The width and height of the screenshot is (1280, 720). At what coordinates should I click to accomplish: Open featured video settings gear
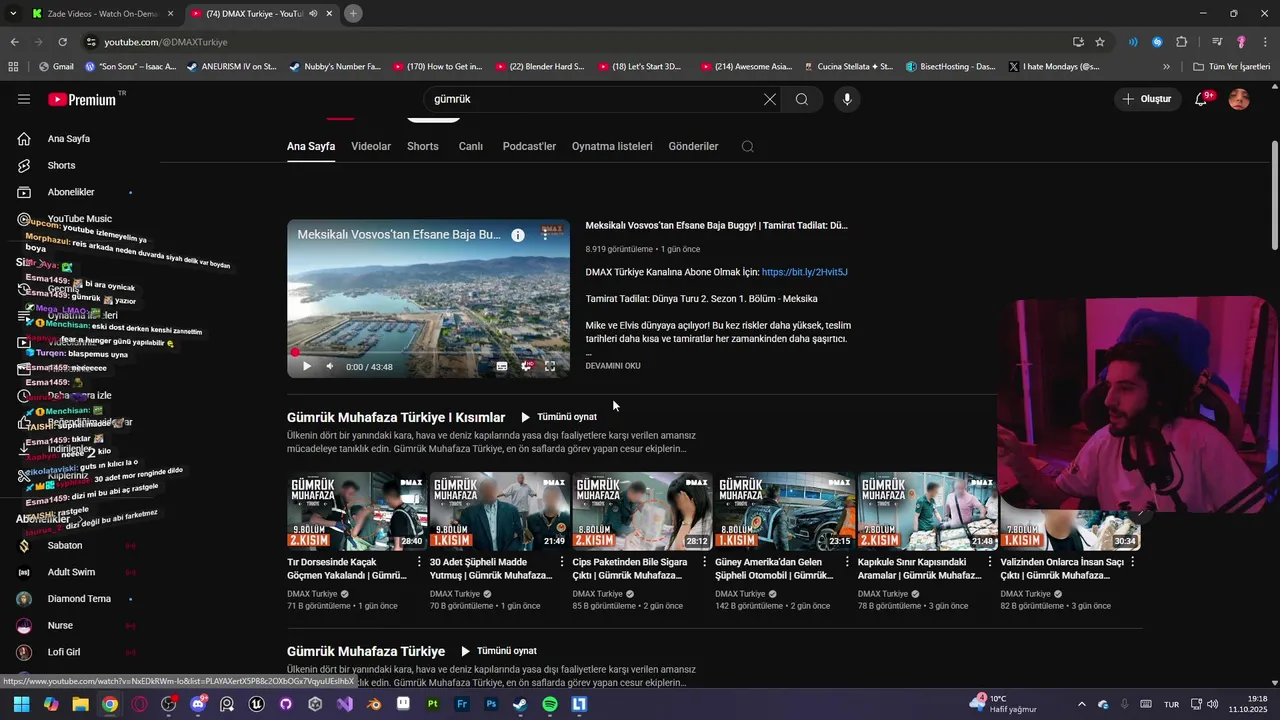pyautogui.click(x=527, y=366)
